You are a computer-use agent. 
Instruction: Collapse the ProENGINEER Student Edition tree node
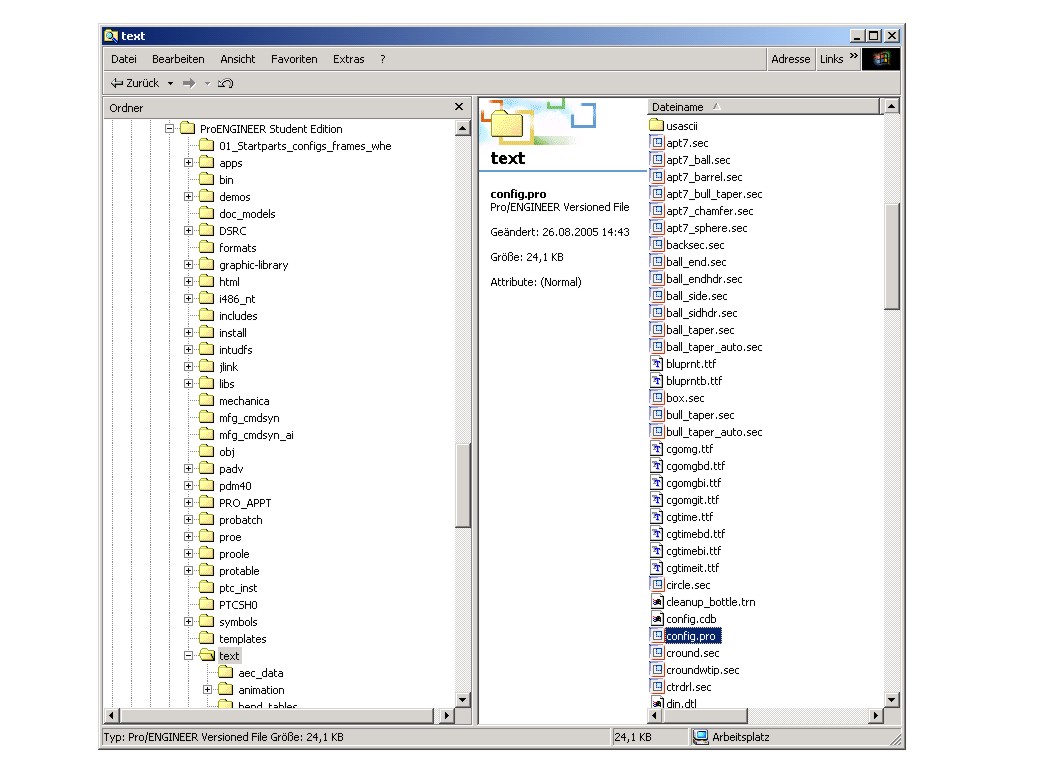pos(169,129)
